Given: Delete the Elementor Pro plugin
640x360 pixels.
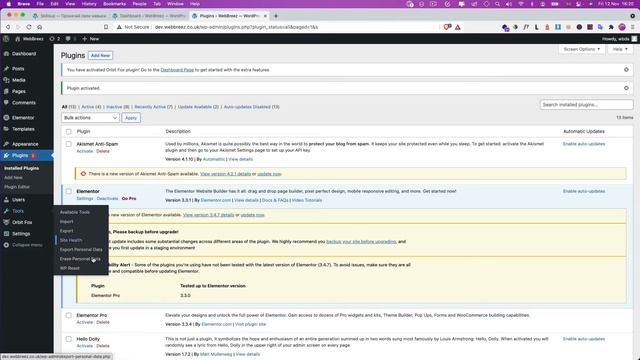Looking at the screenshot, I should tap(103, 322).
